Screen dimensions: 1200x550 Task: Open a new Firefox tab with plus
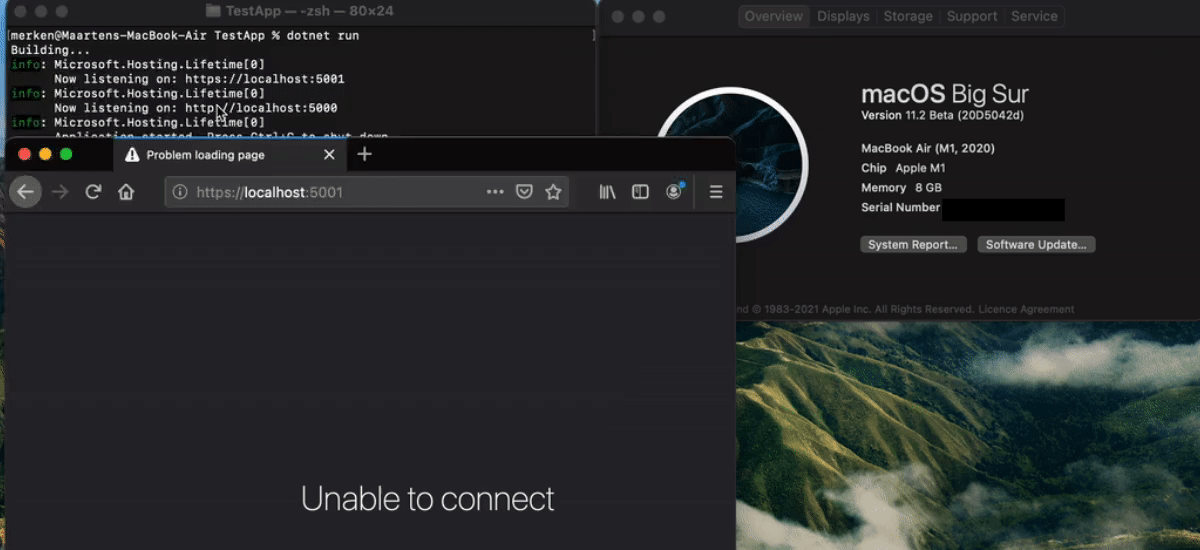coord(365,154)
